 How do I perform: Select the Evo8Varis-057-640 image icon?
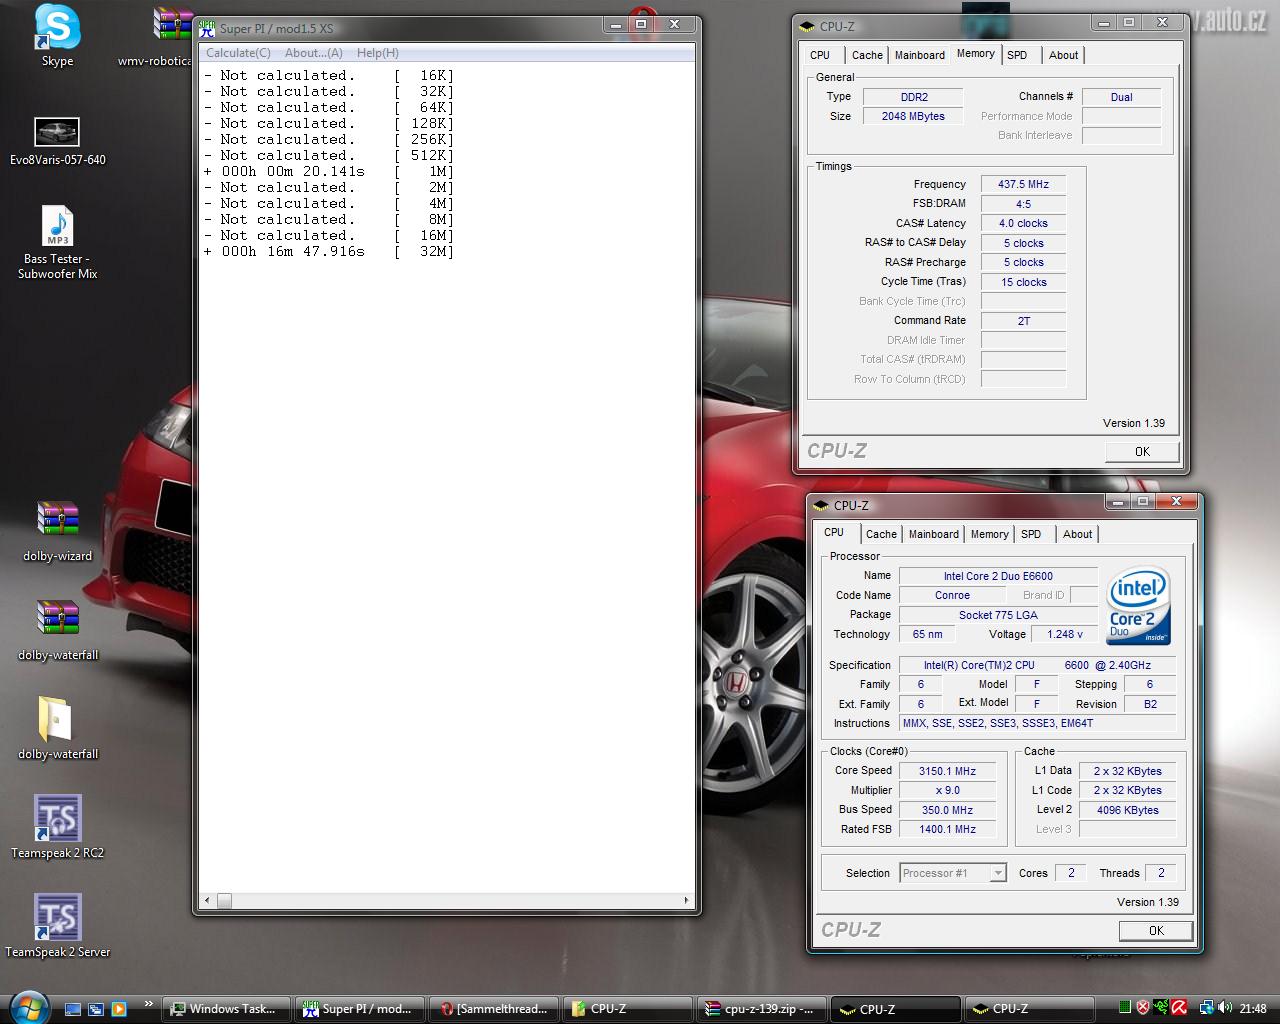pos(57,131)
